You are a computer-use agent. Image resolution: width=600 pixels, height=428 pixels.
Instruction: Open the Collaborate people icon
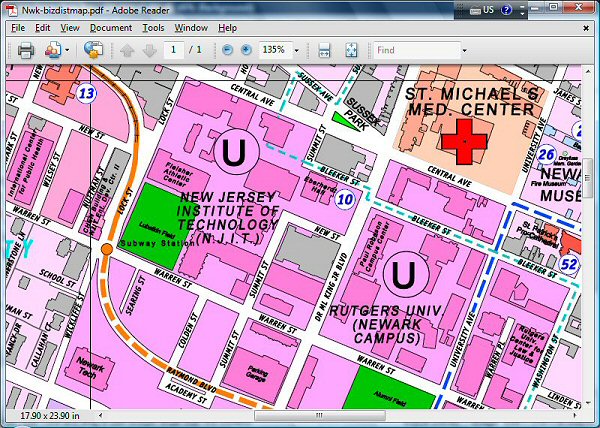(53, 50)
